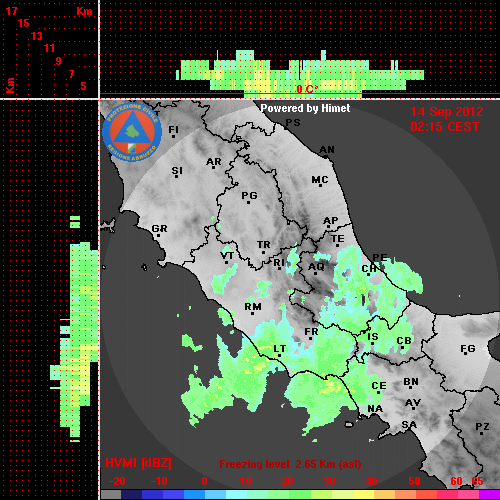Click the 14 Sep 2012 date label

tap(447, 112)
